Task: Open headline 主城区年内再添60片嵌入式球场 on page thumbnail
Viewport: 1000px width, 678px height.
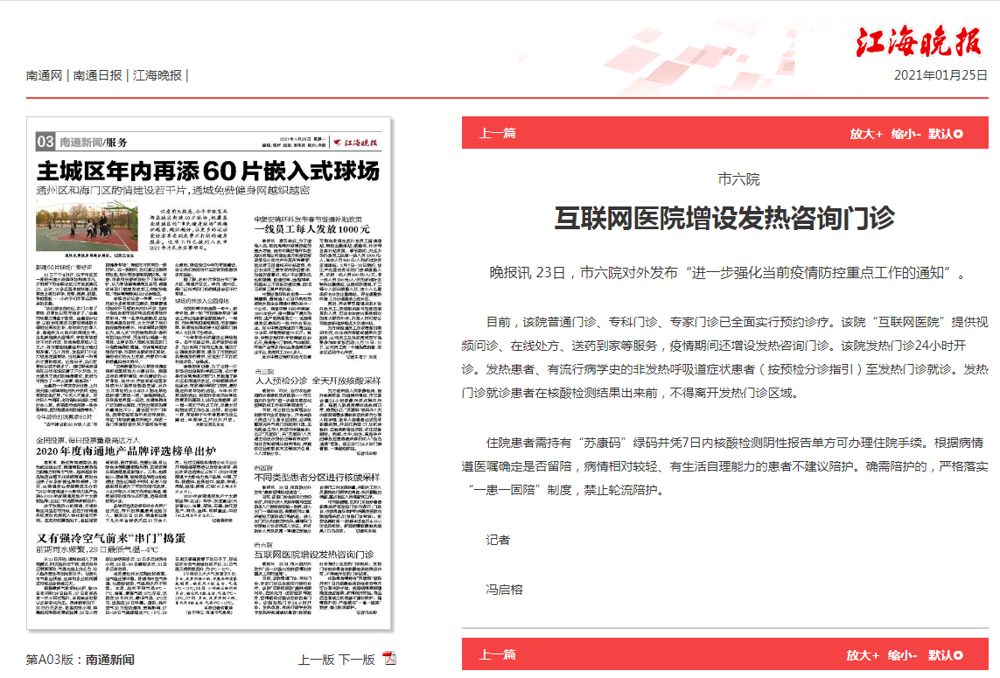Action: [208, 171]
